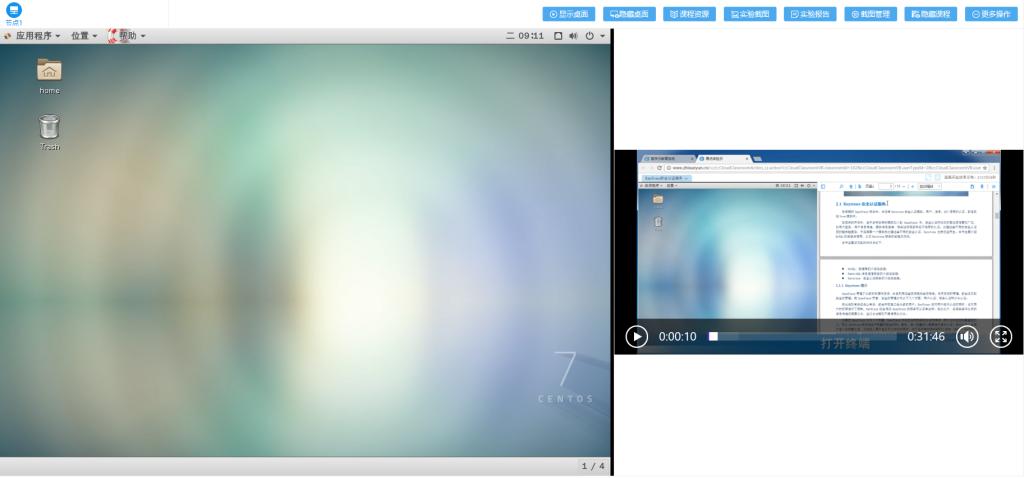
Task: Enter fullscreen mode in video player
Action: (1000, 336)
